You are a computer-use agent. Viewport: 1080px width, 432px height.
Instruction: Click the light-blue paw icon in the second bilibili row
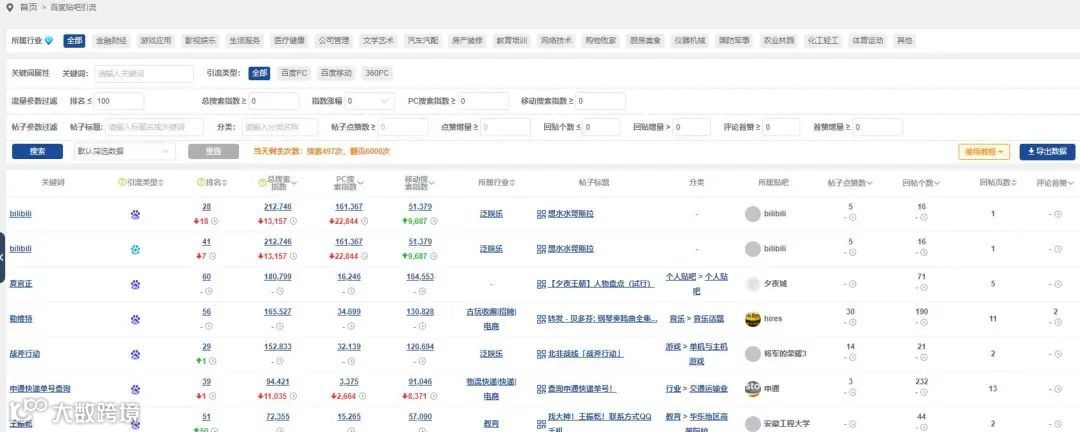(135, 249)
